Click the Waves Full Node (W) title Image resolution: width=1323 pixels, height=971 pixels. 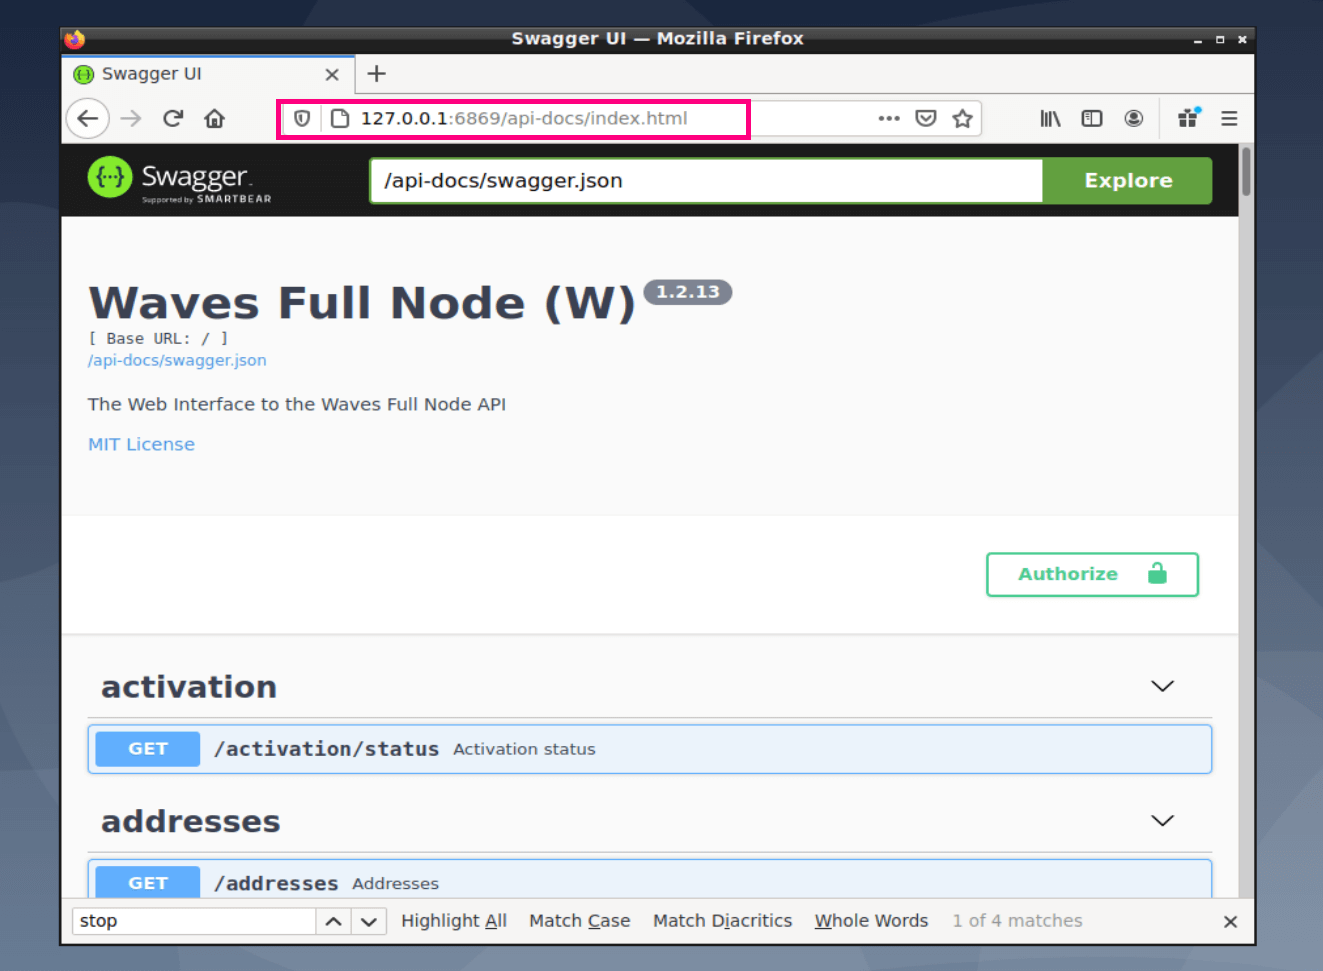point(362,303)
